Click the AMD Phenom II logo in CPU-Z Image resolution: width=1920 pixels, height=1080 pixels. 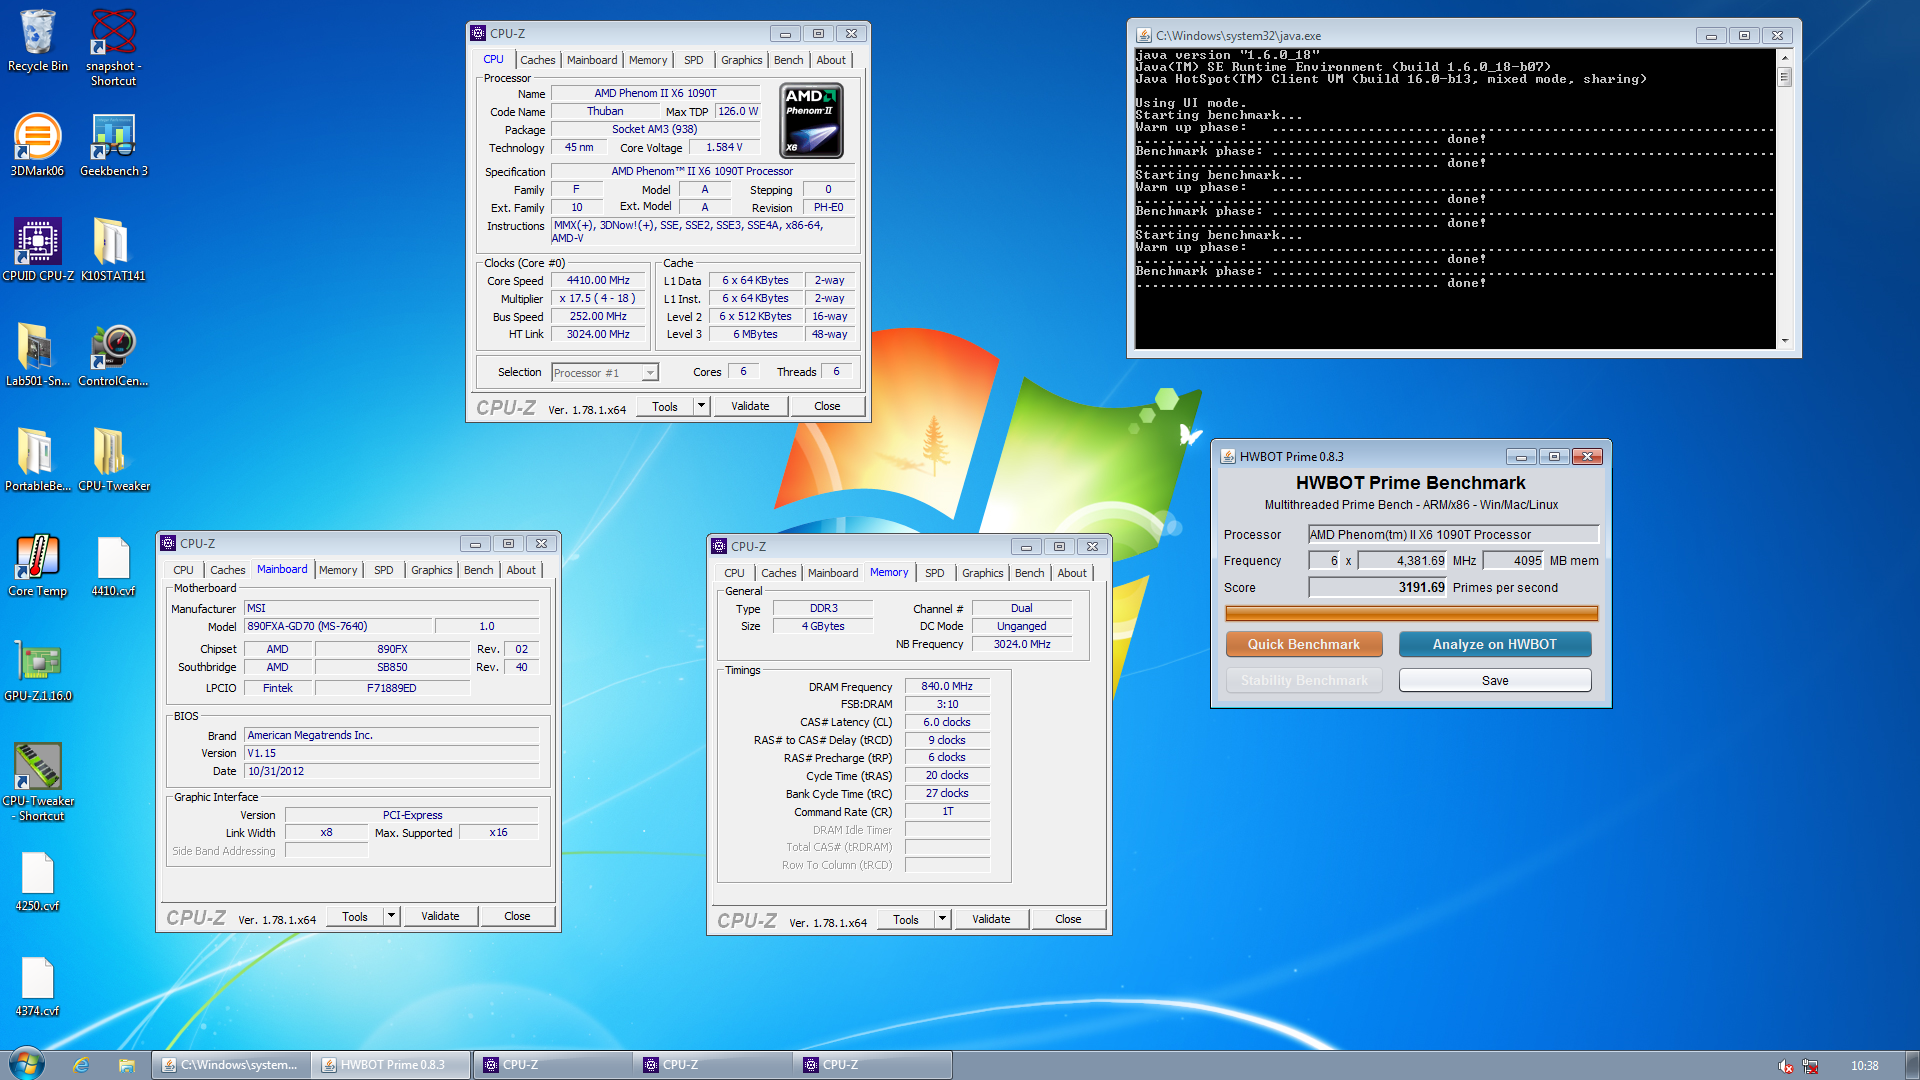pyautogui.click(x=811, y=121)
